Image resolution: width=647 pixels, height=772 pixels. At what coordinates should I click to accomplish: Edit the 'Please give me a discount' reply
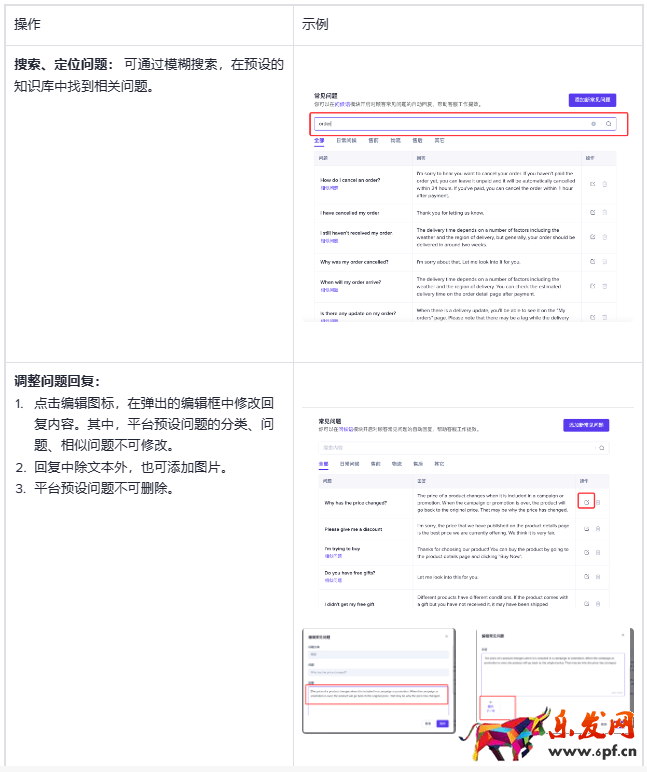(x=586, y=528)
